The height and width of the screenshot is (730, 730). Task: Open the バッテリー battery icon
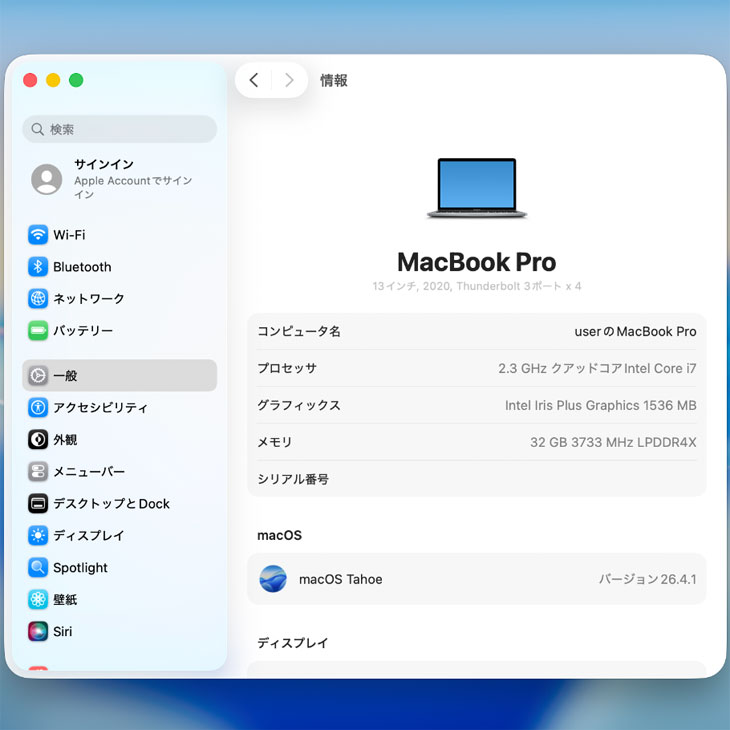click(x=38, y=331)
